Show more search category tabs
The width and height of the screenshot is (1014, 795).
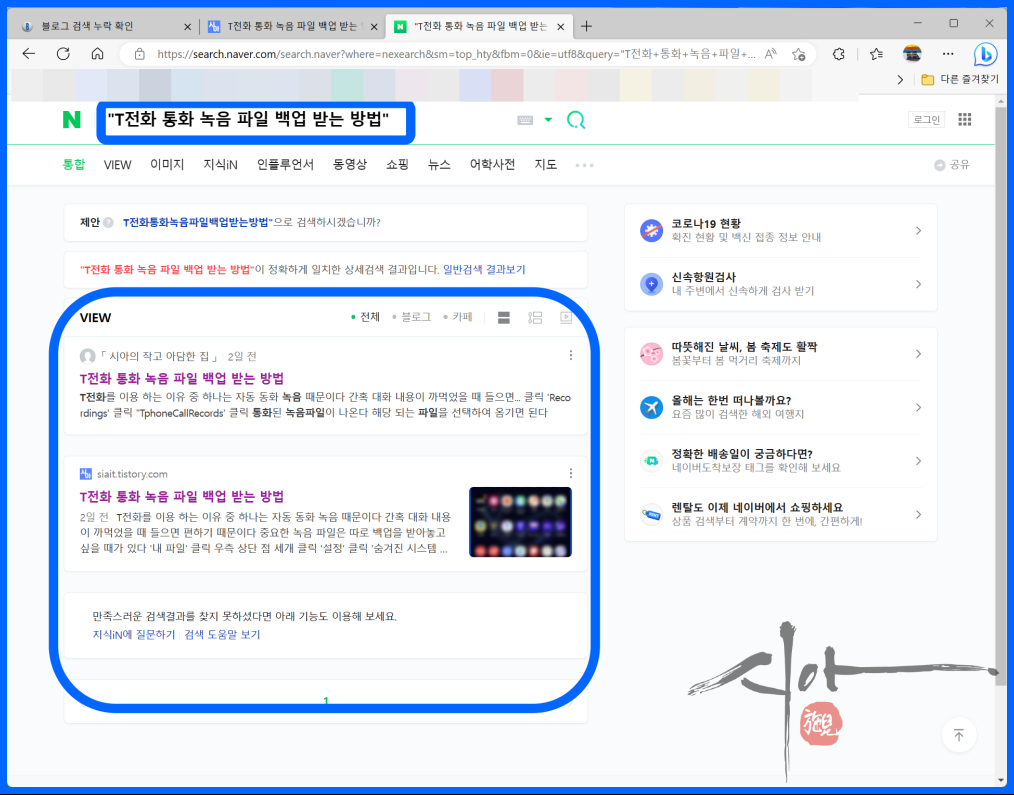click(584, 165)
